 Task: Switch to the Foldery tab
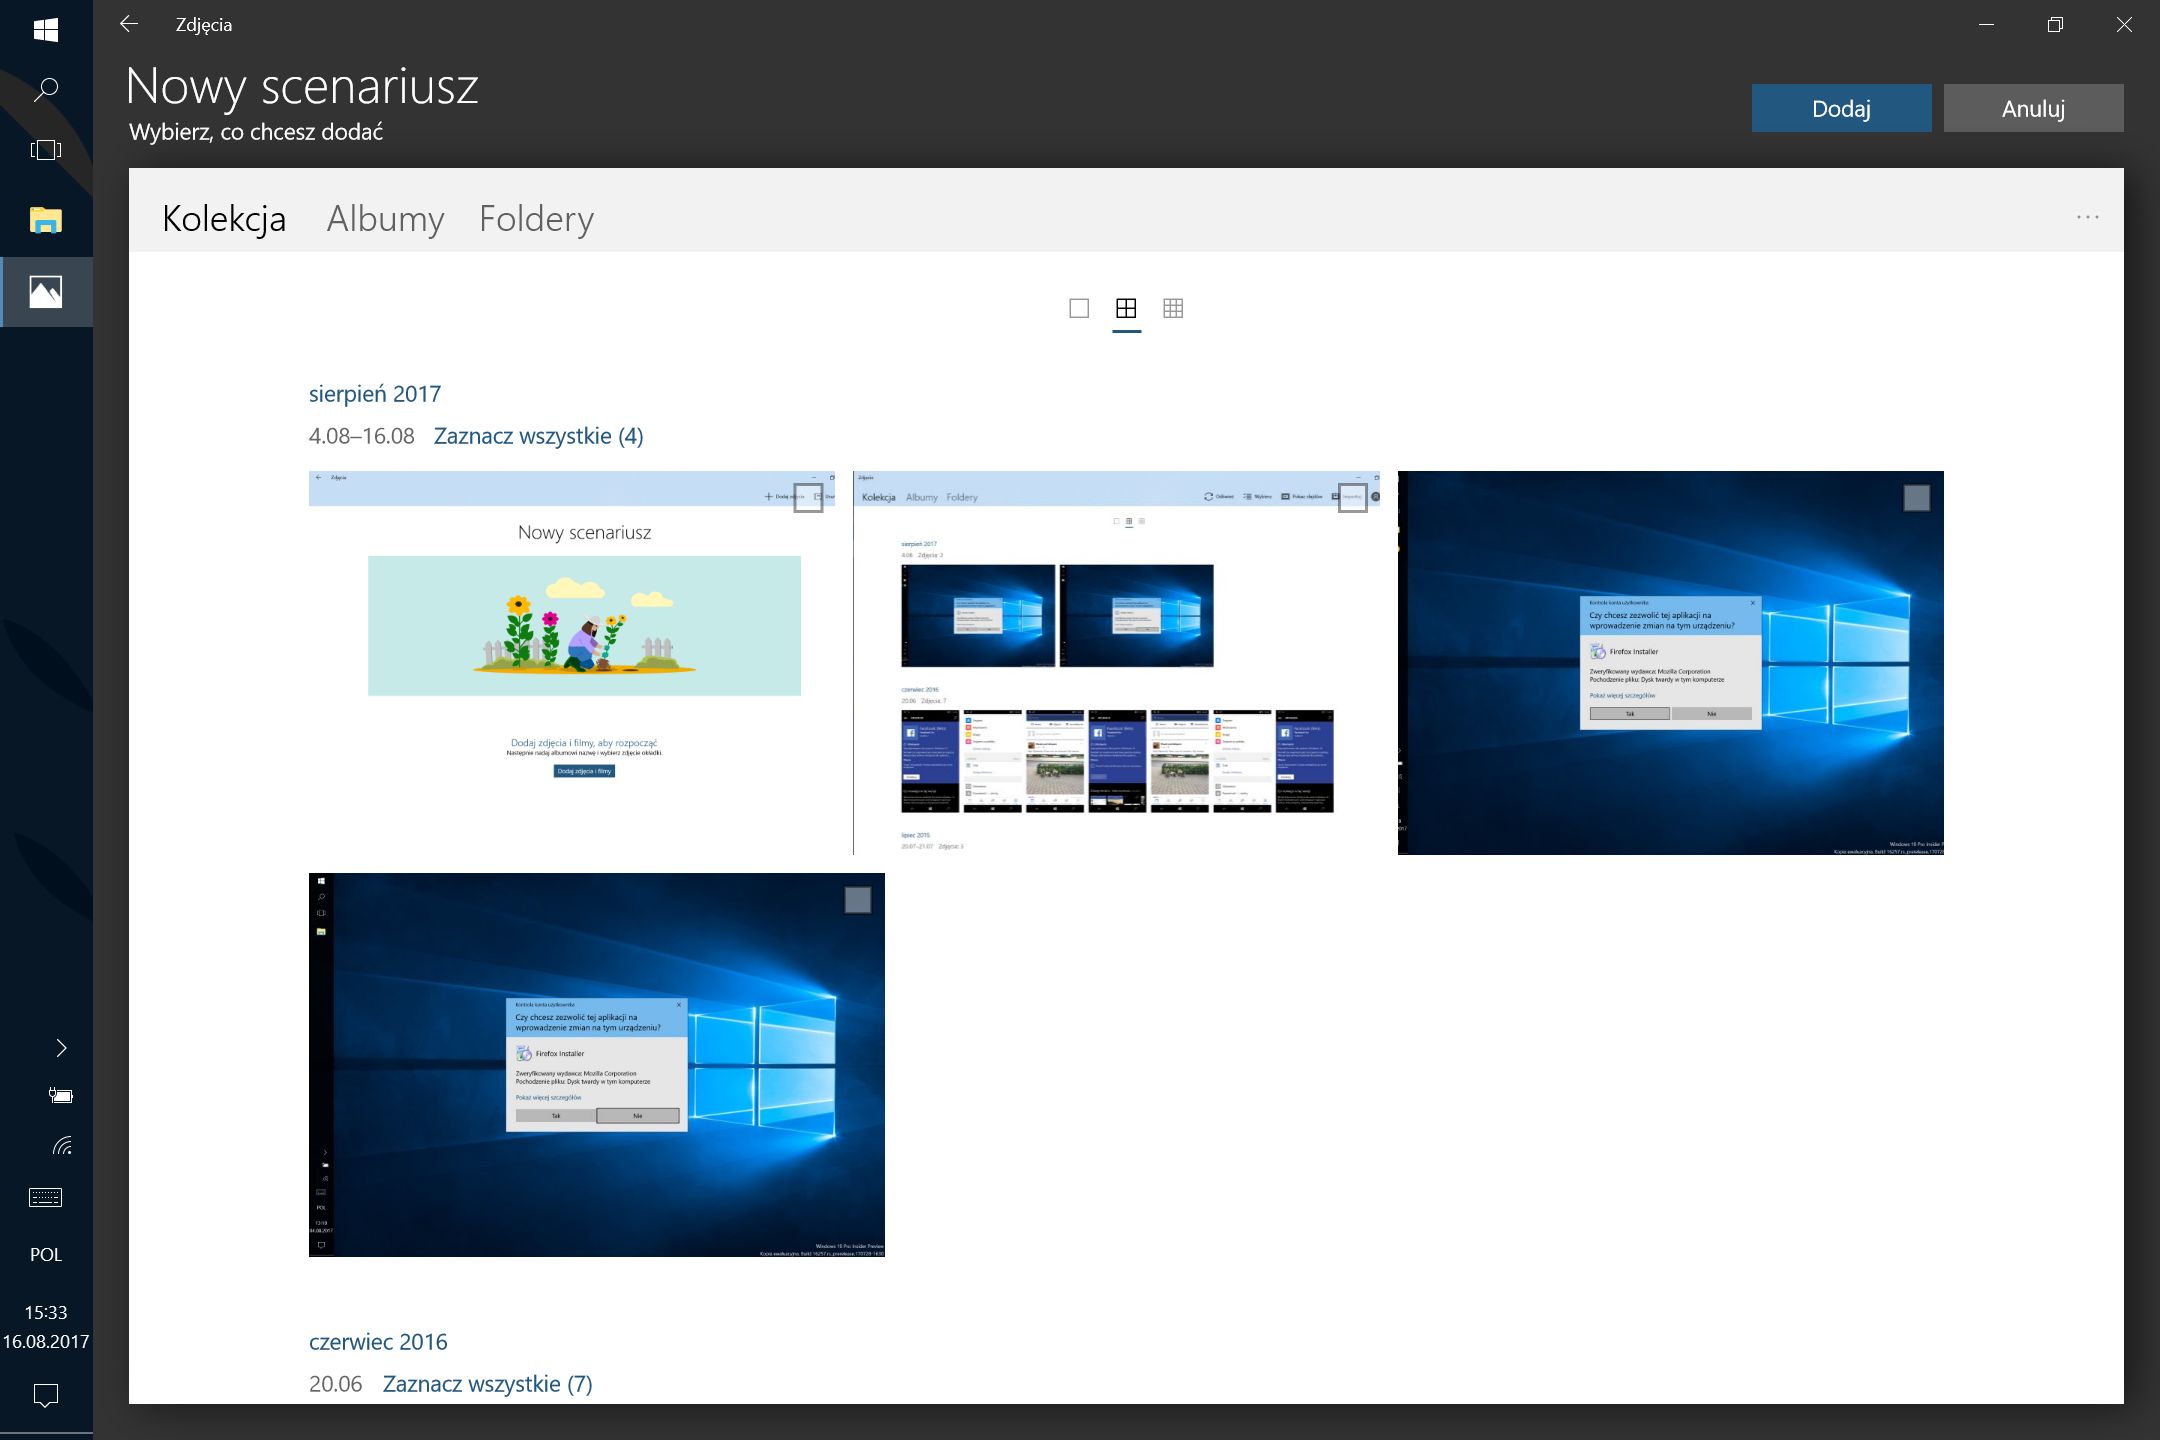(x=536, y=218)
